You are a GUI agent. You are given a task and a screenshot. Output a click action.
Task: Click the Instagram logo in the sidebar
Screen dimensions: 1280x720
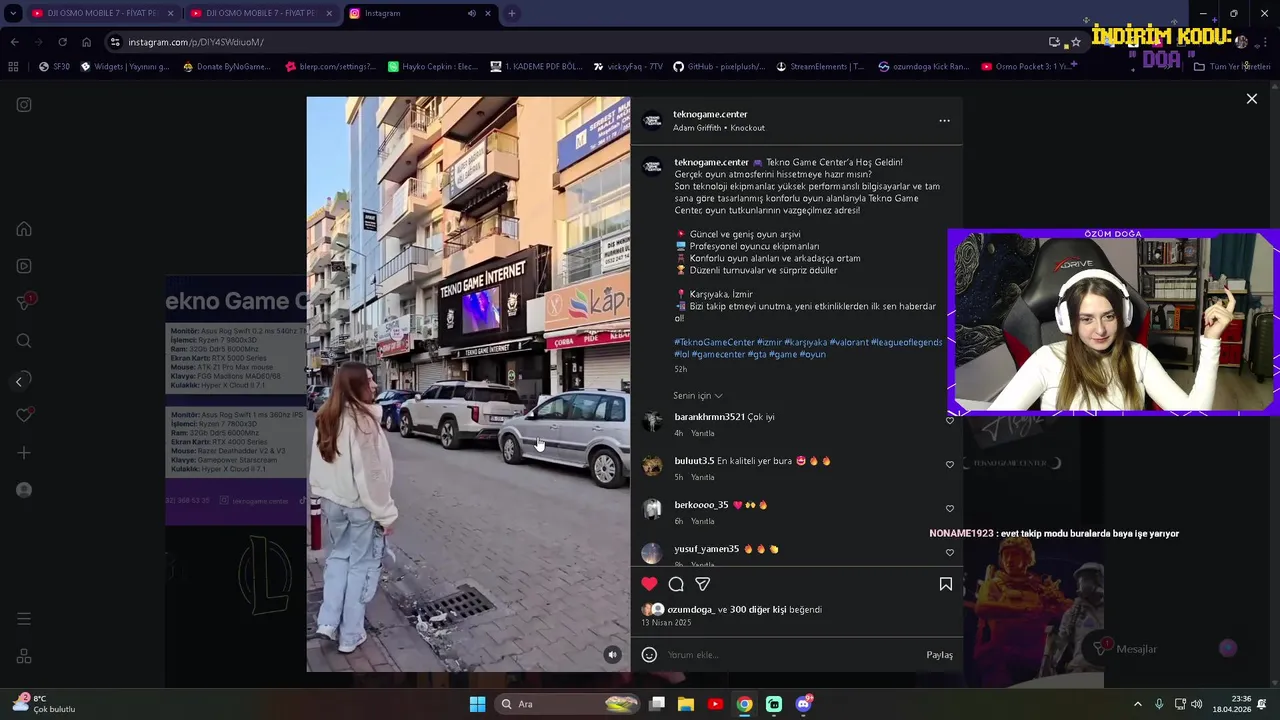point(24,105)
